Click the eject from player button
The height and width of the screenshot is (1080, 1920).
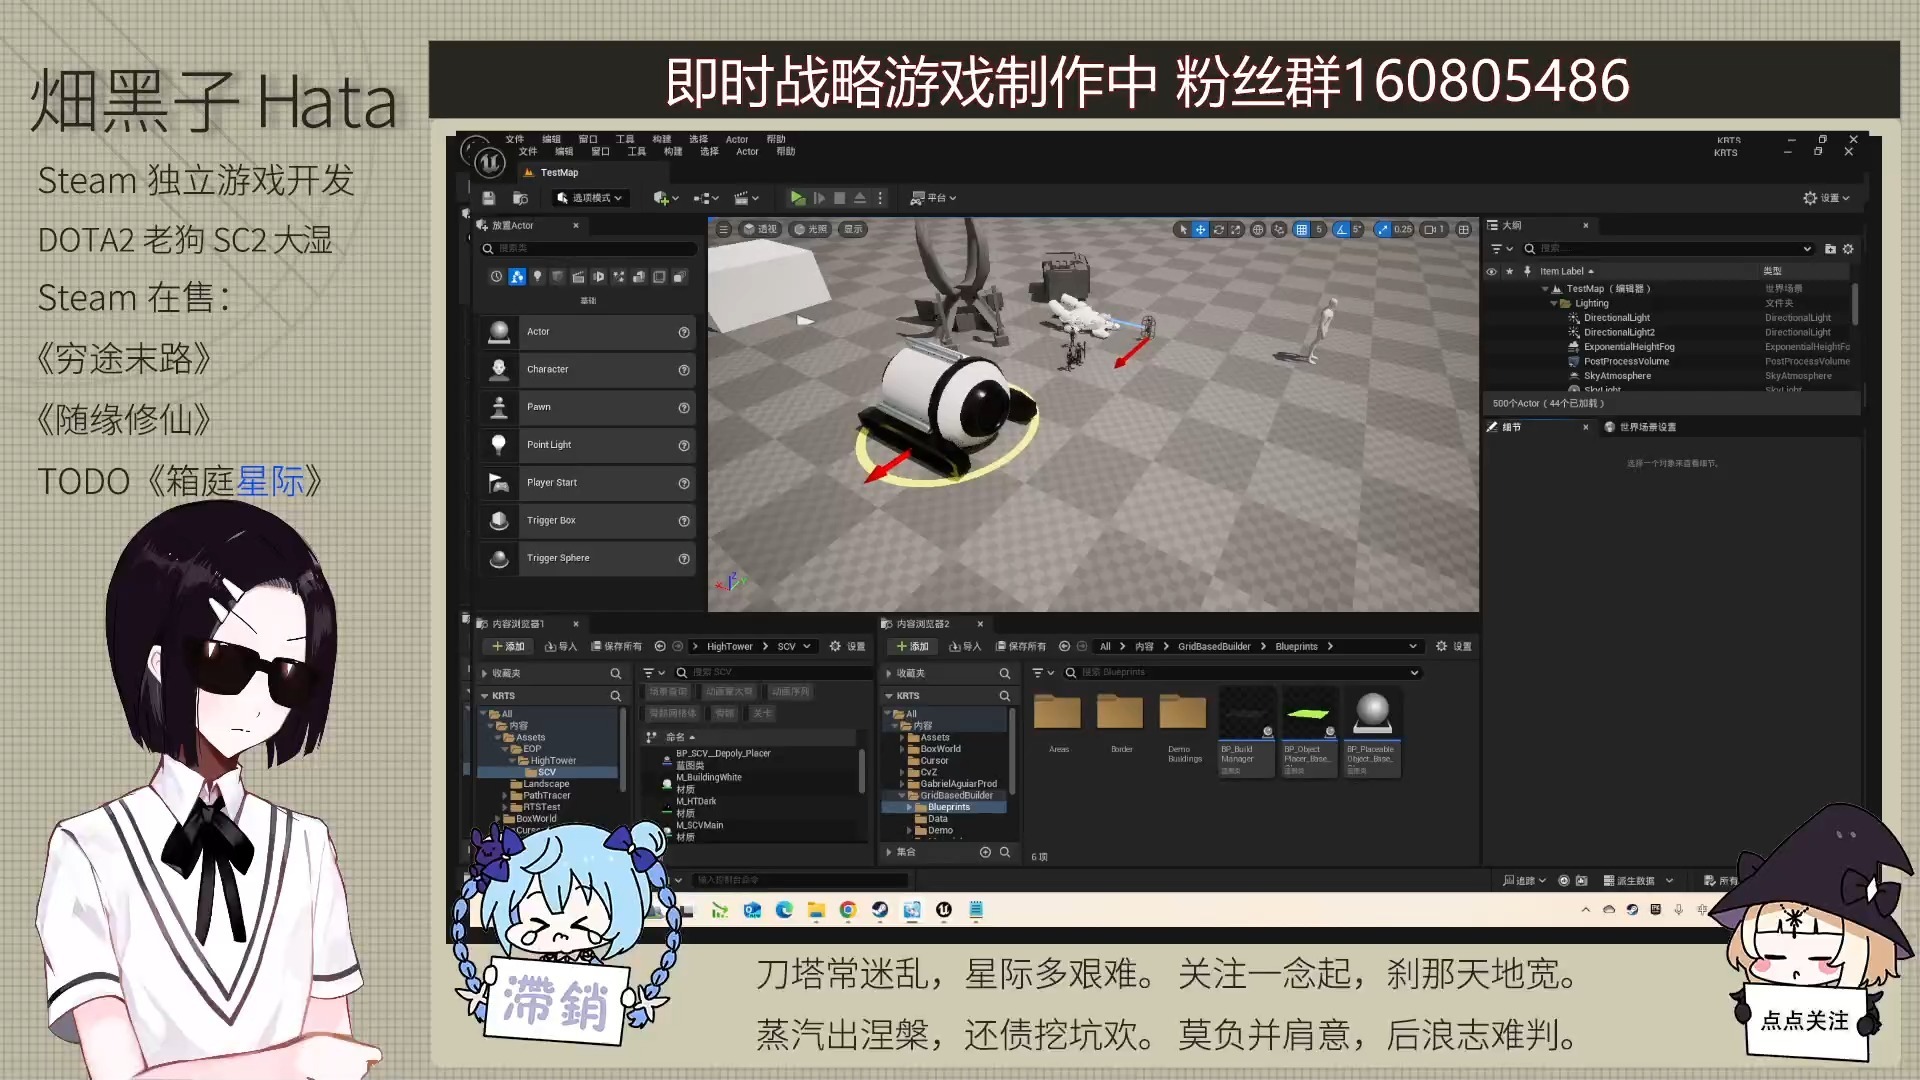tap(860, 198)
